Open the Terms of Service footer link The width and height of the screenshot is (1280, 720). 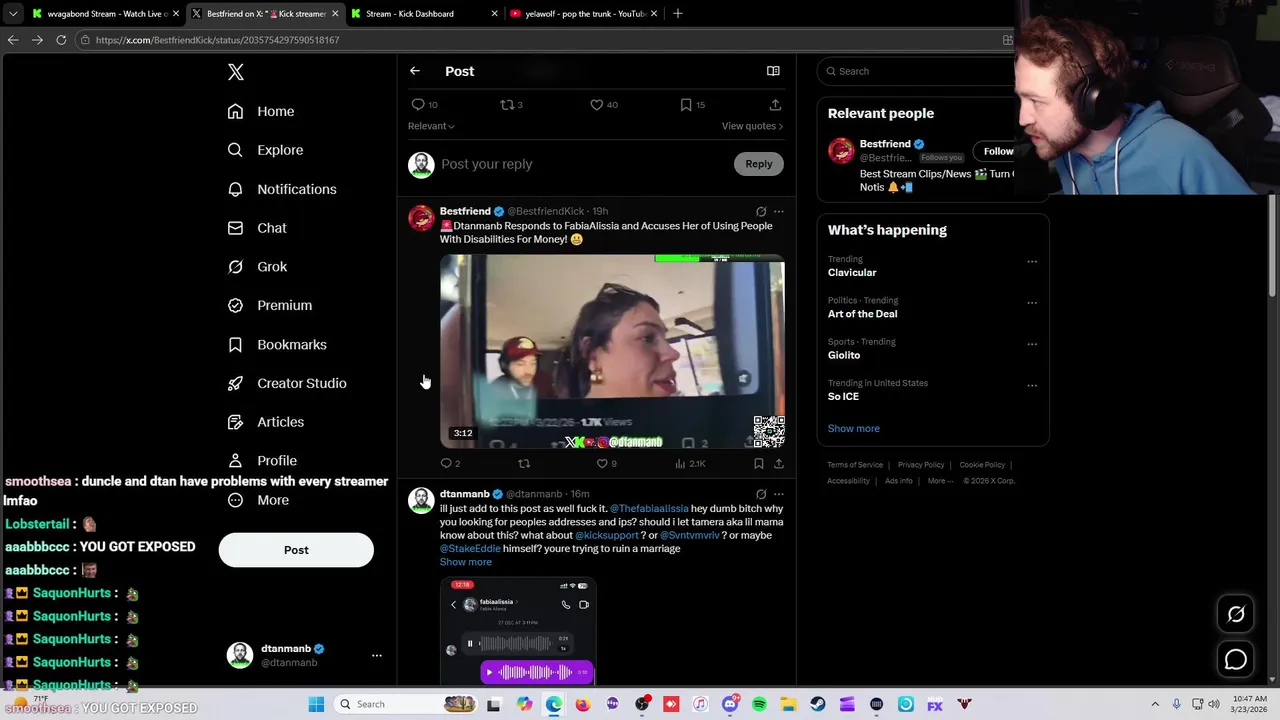click(x=855, y=465)
